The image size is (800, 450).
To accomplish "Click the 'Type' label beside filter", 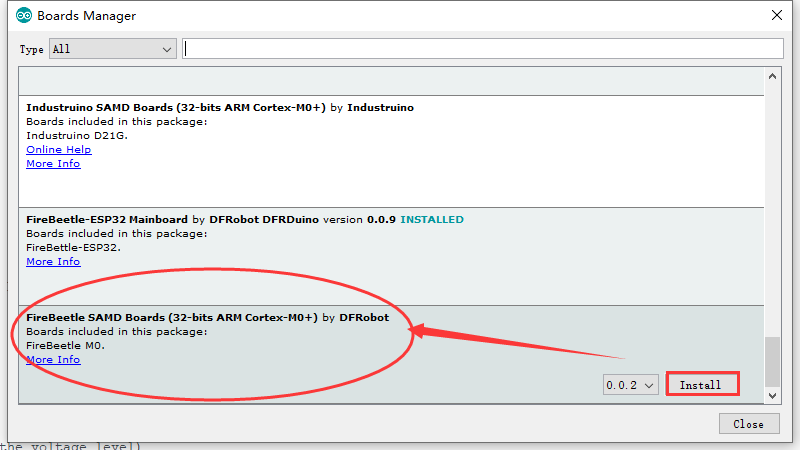I will (x=32, y=49).
